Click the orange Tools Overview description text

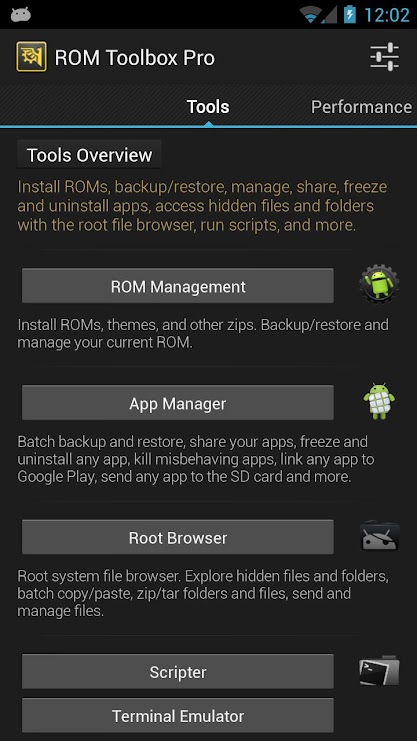point(202,206)
